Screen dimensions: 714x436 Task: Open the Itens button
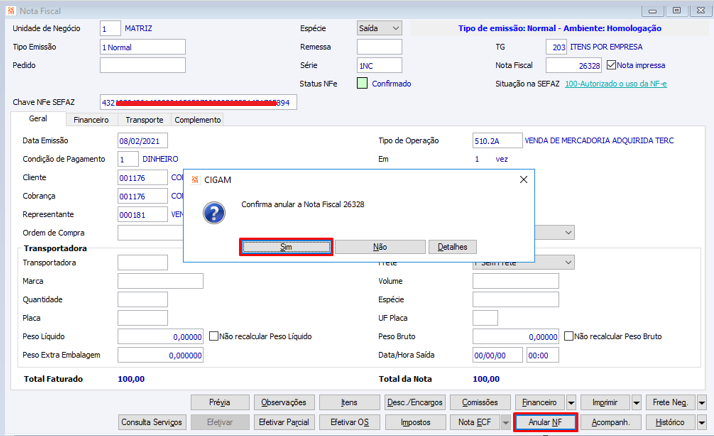click(349, 403)
